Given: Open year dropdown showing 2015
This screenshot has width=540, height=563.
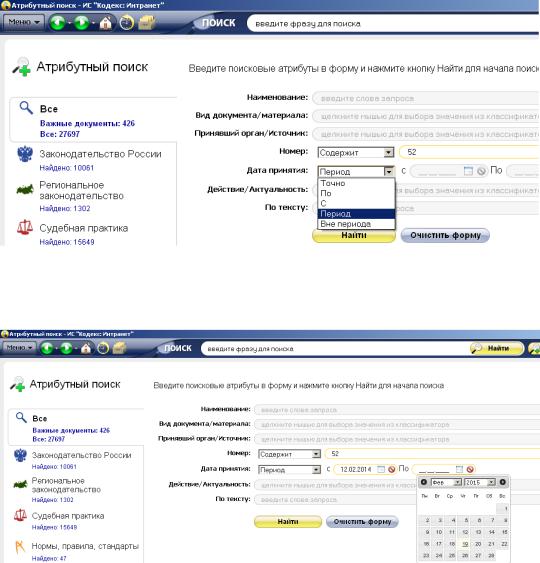Looking at the screenshot, I should (x=480, y=483).
